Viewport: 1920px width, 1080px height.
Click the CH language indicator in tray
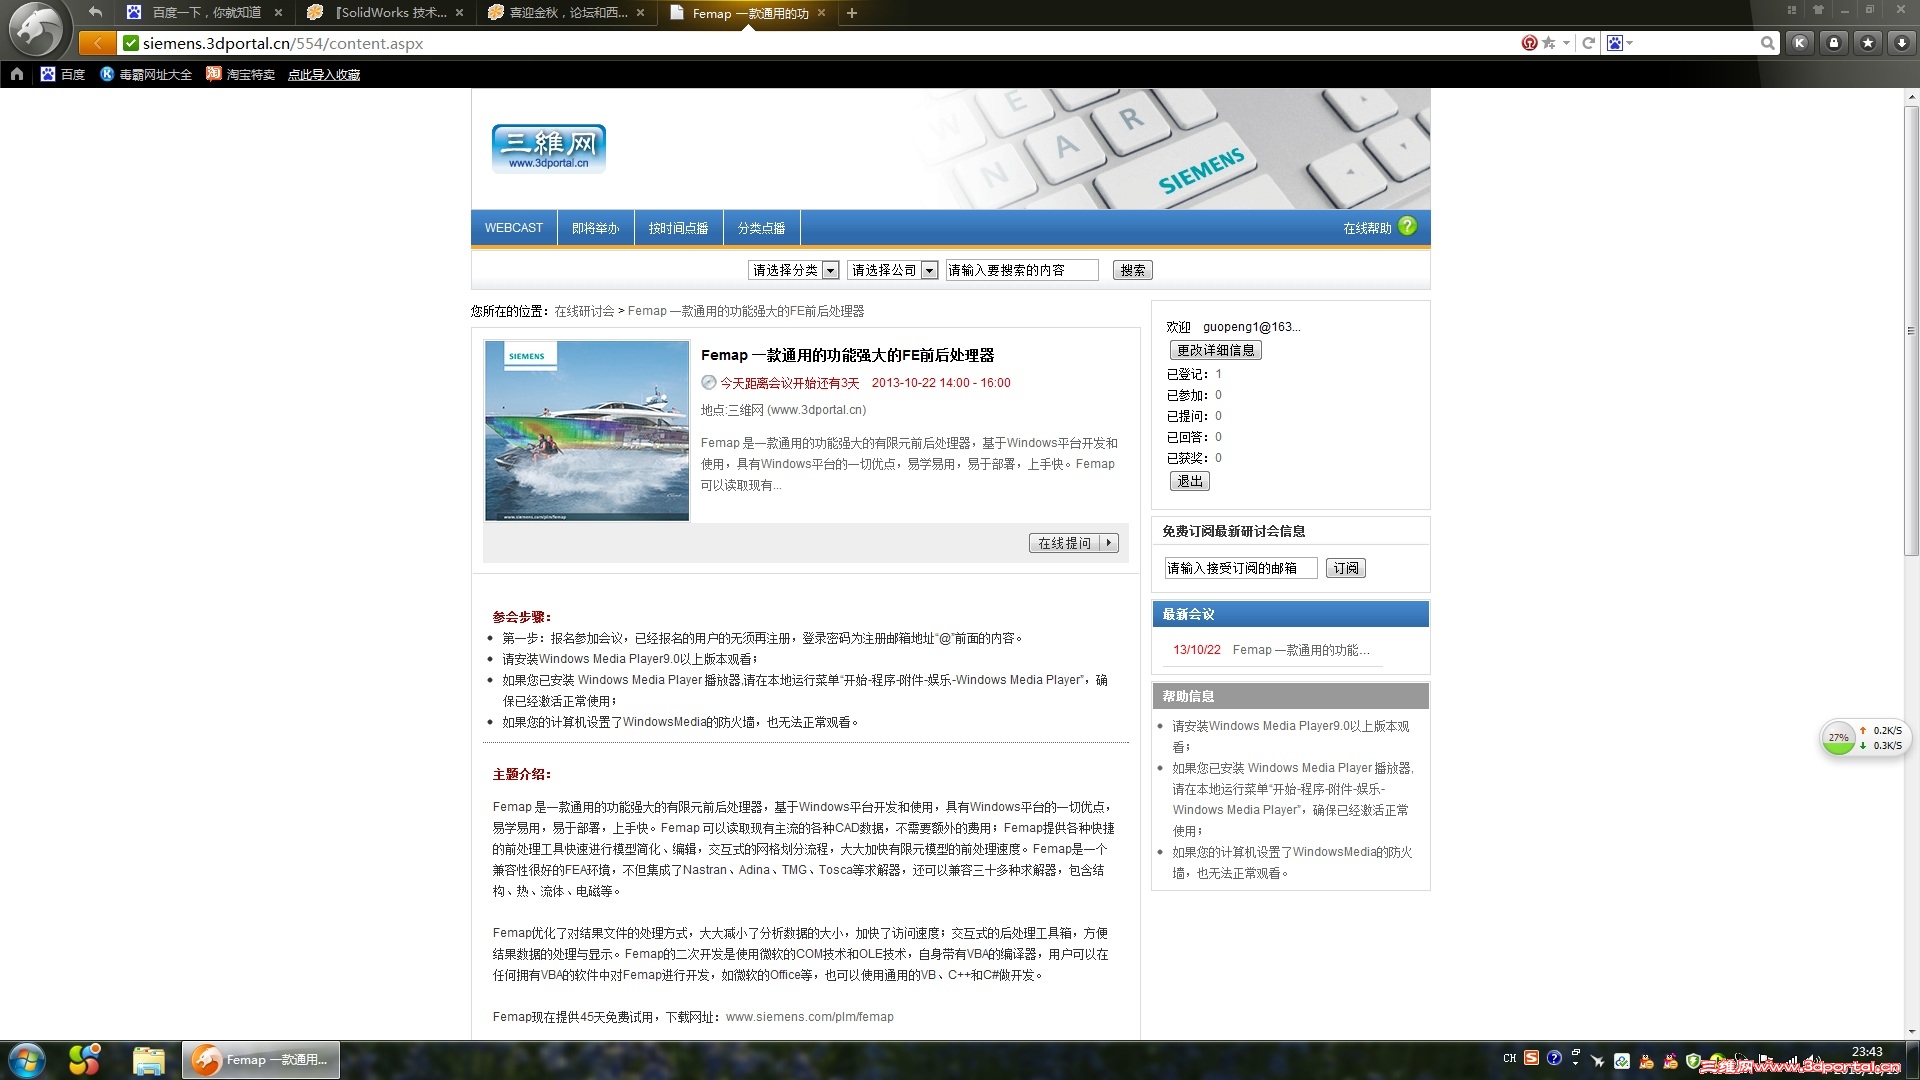1510,1058
